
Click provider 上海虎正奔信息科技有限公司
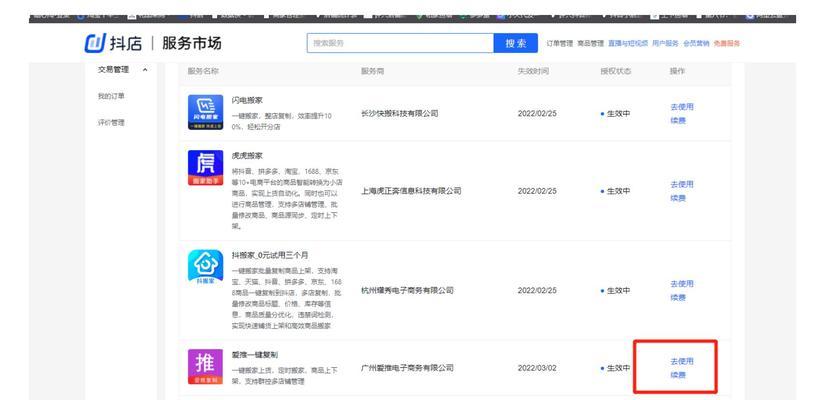(x=411, y=191)
